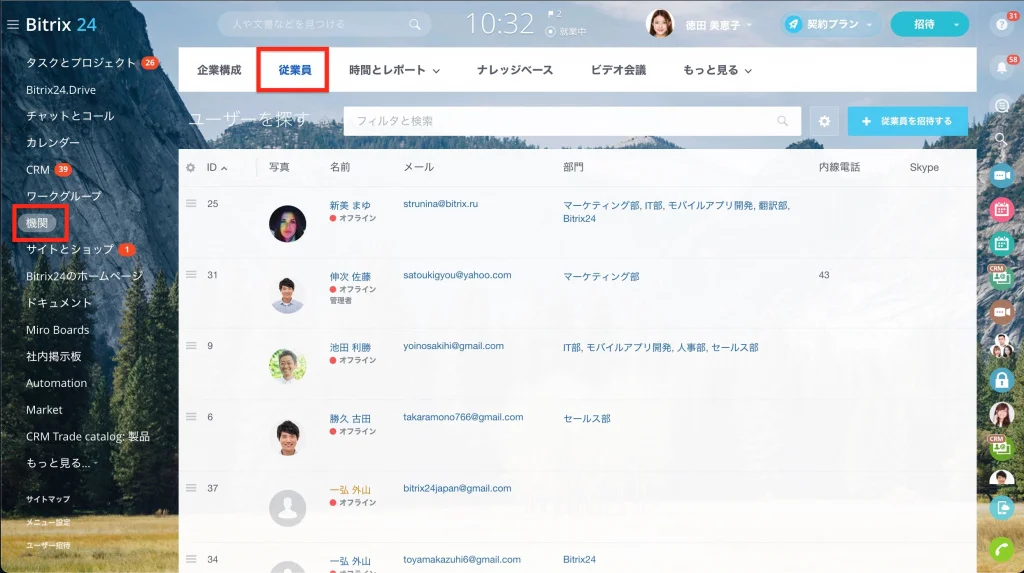The image size is (1024, 573).
Task: Switch to 企業構成 tab
Action: [219, 70]
